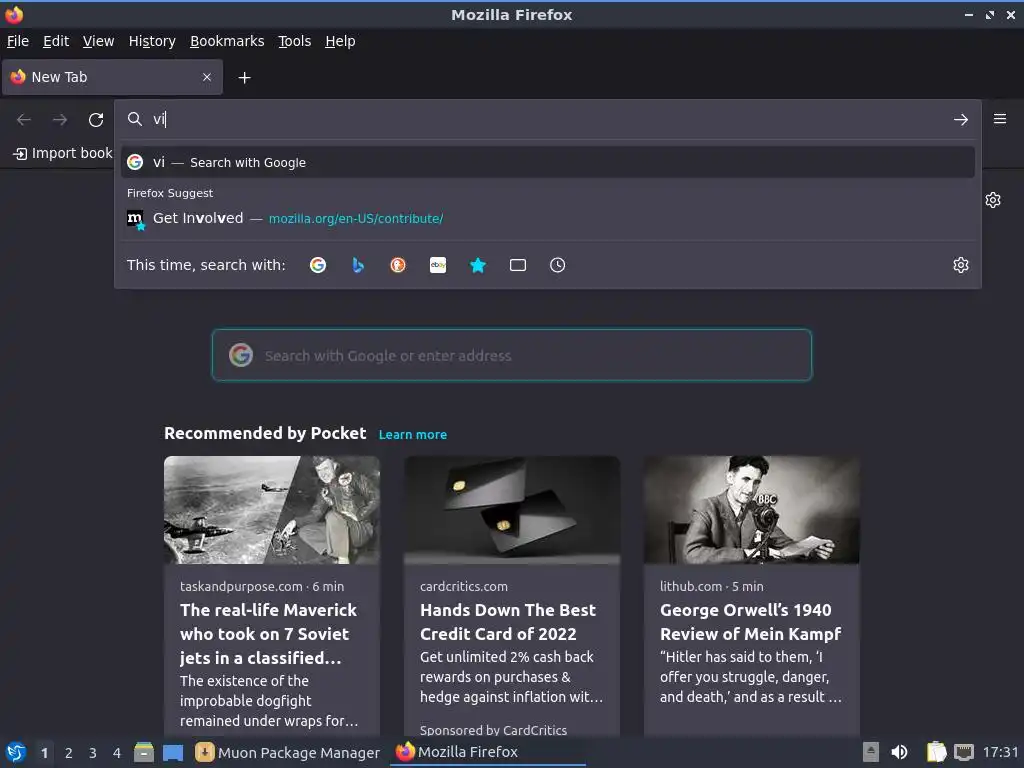1024x768 pixels.
Task: Search this time with Bing icon
Action: click(x=358, y=265)
